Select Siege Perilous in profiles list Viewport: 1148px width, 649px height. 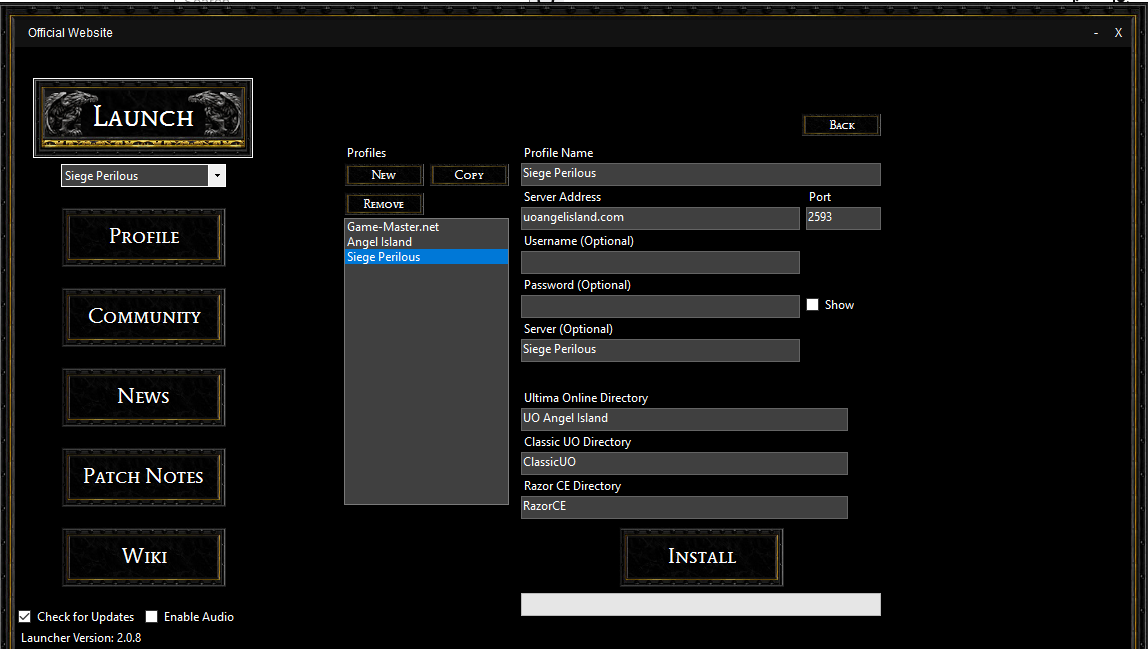(426, 257)
